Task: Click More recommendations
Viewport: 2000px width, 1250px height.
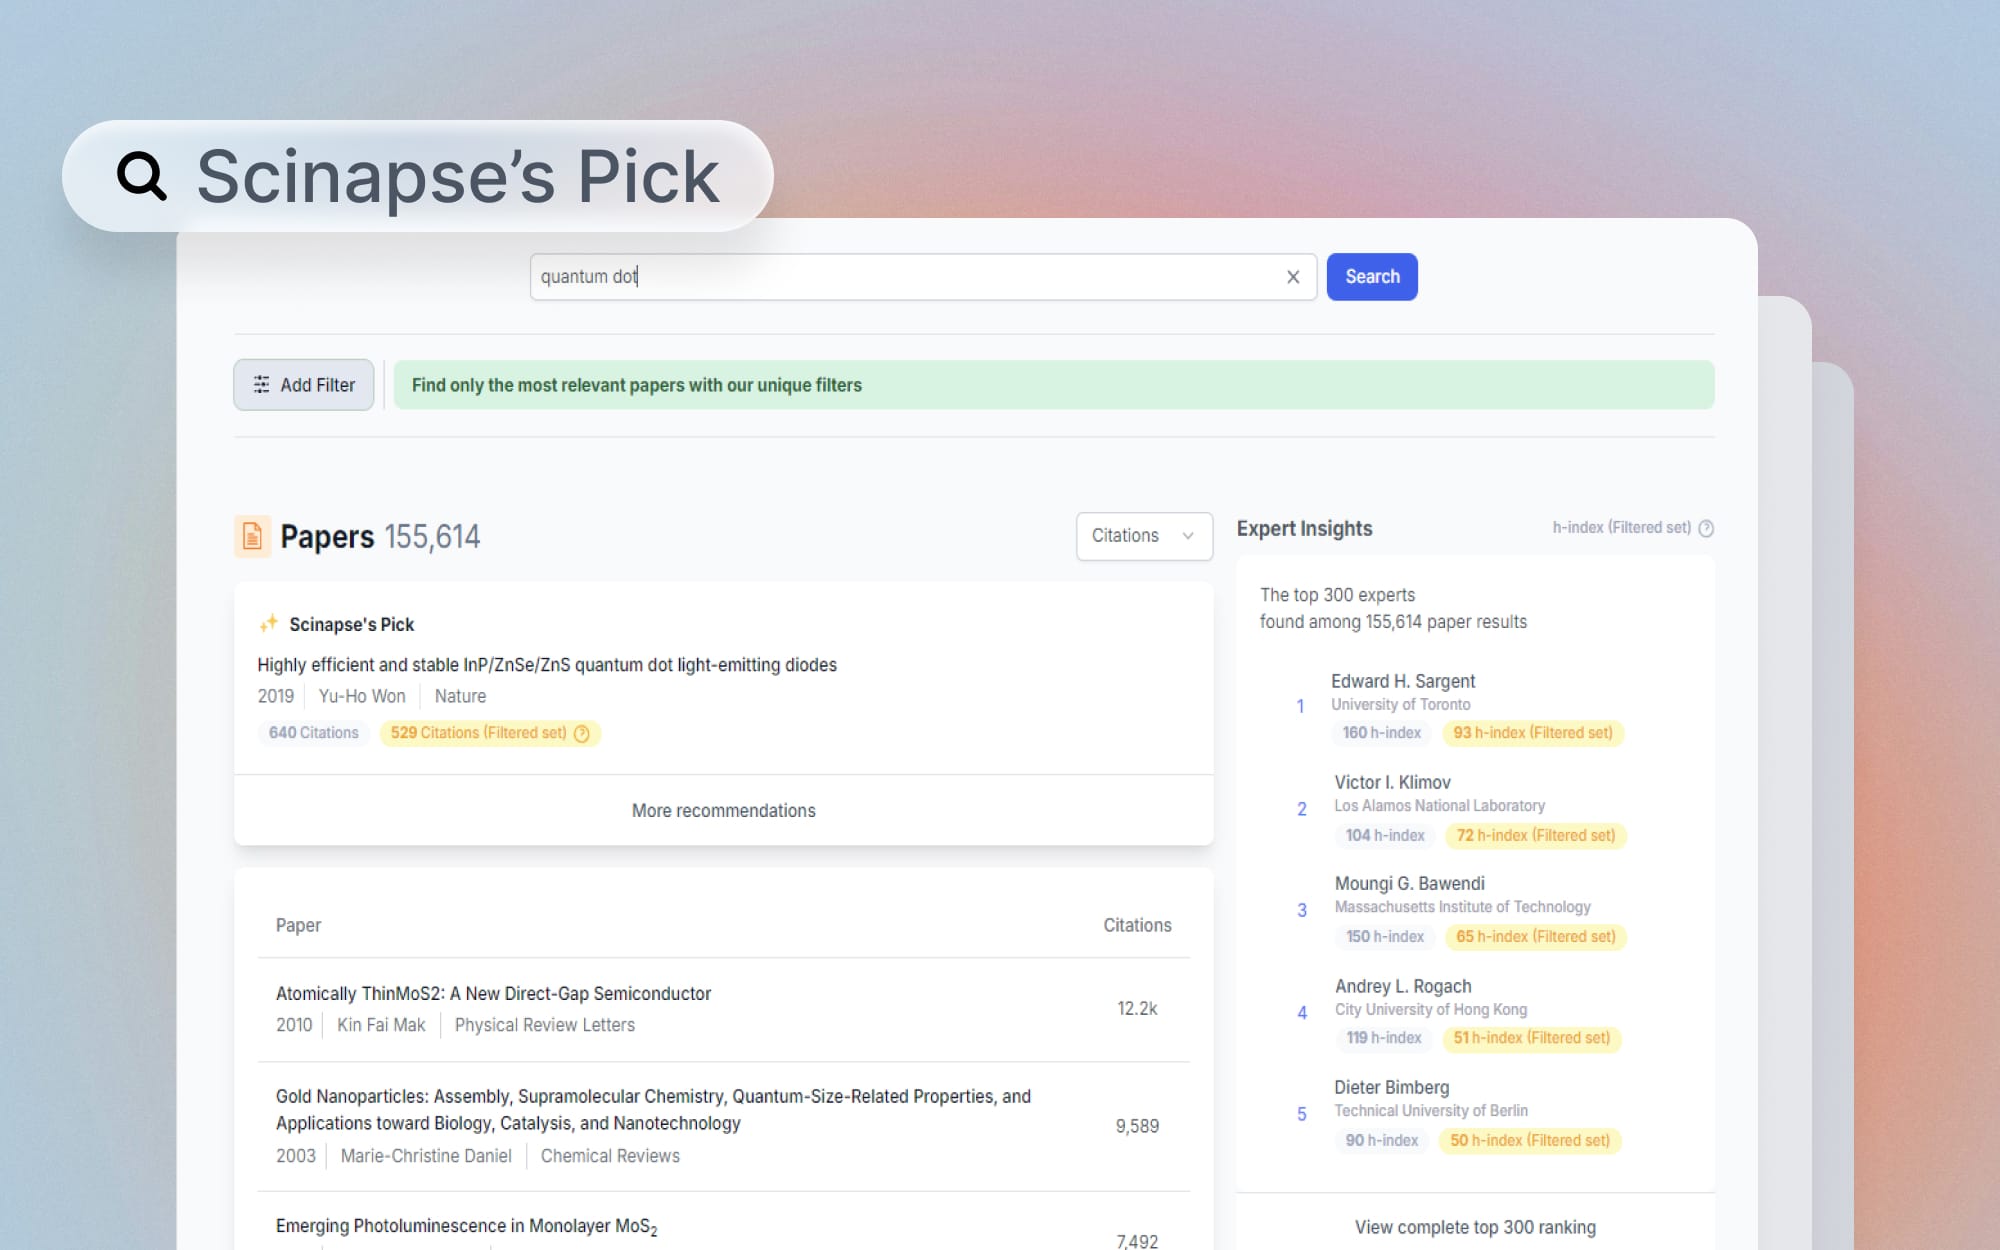Action: point(722,810)
